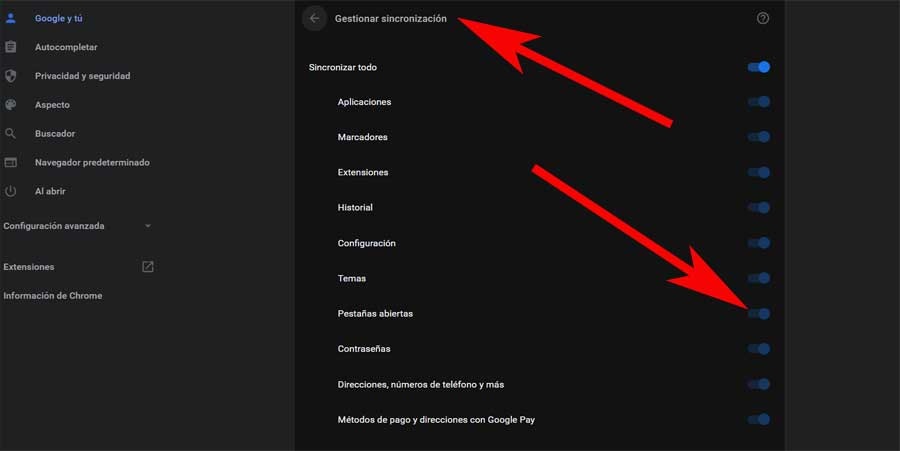Click the Buscador magnifier icon

coord(10,133)
